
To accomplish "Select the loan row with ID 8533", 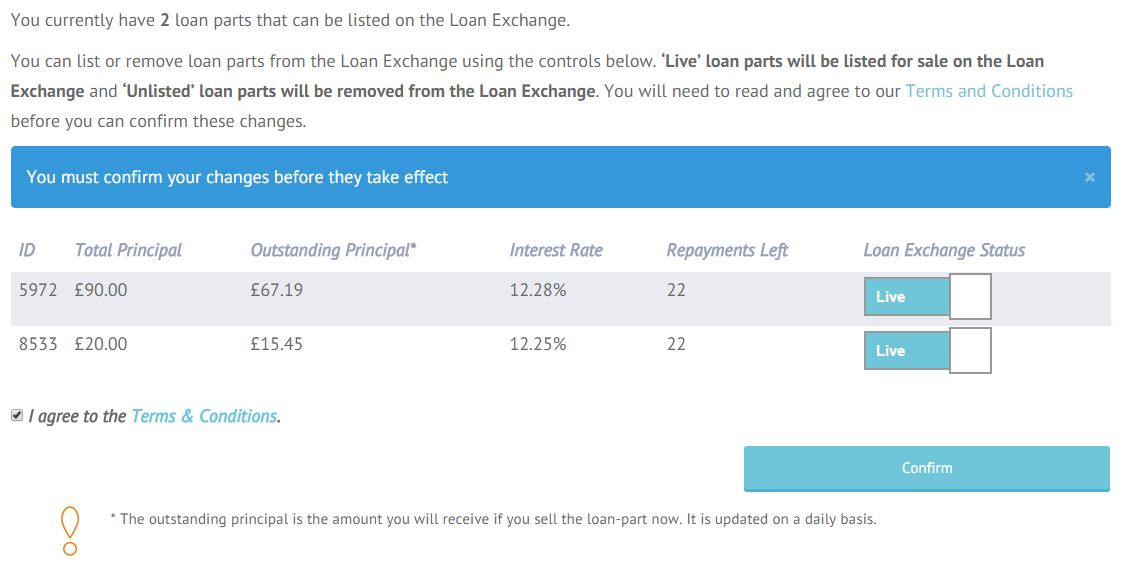I will tap(561, 352).
